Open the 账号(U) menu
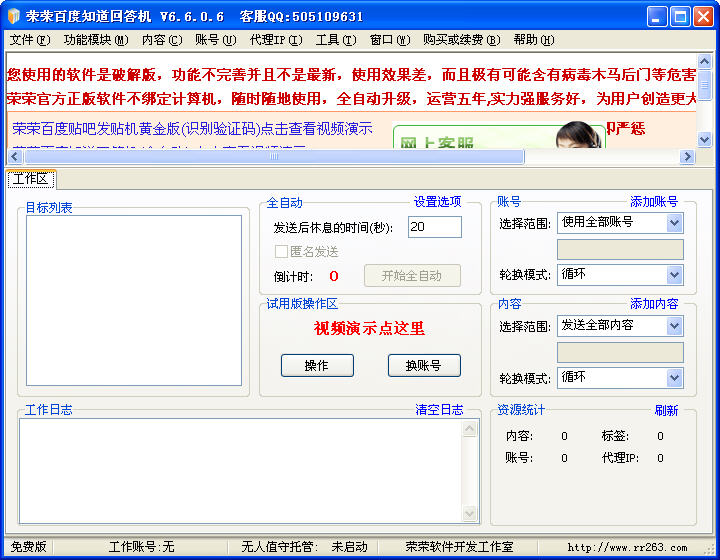720x560 pixels. pos(215,40)
